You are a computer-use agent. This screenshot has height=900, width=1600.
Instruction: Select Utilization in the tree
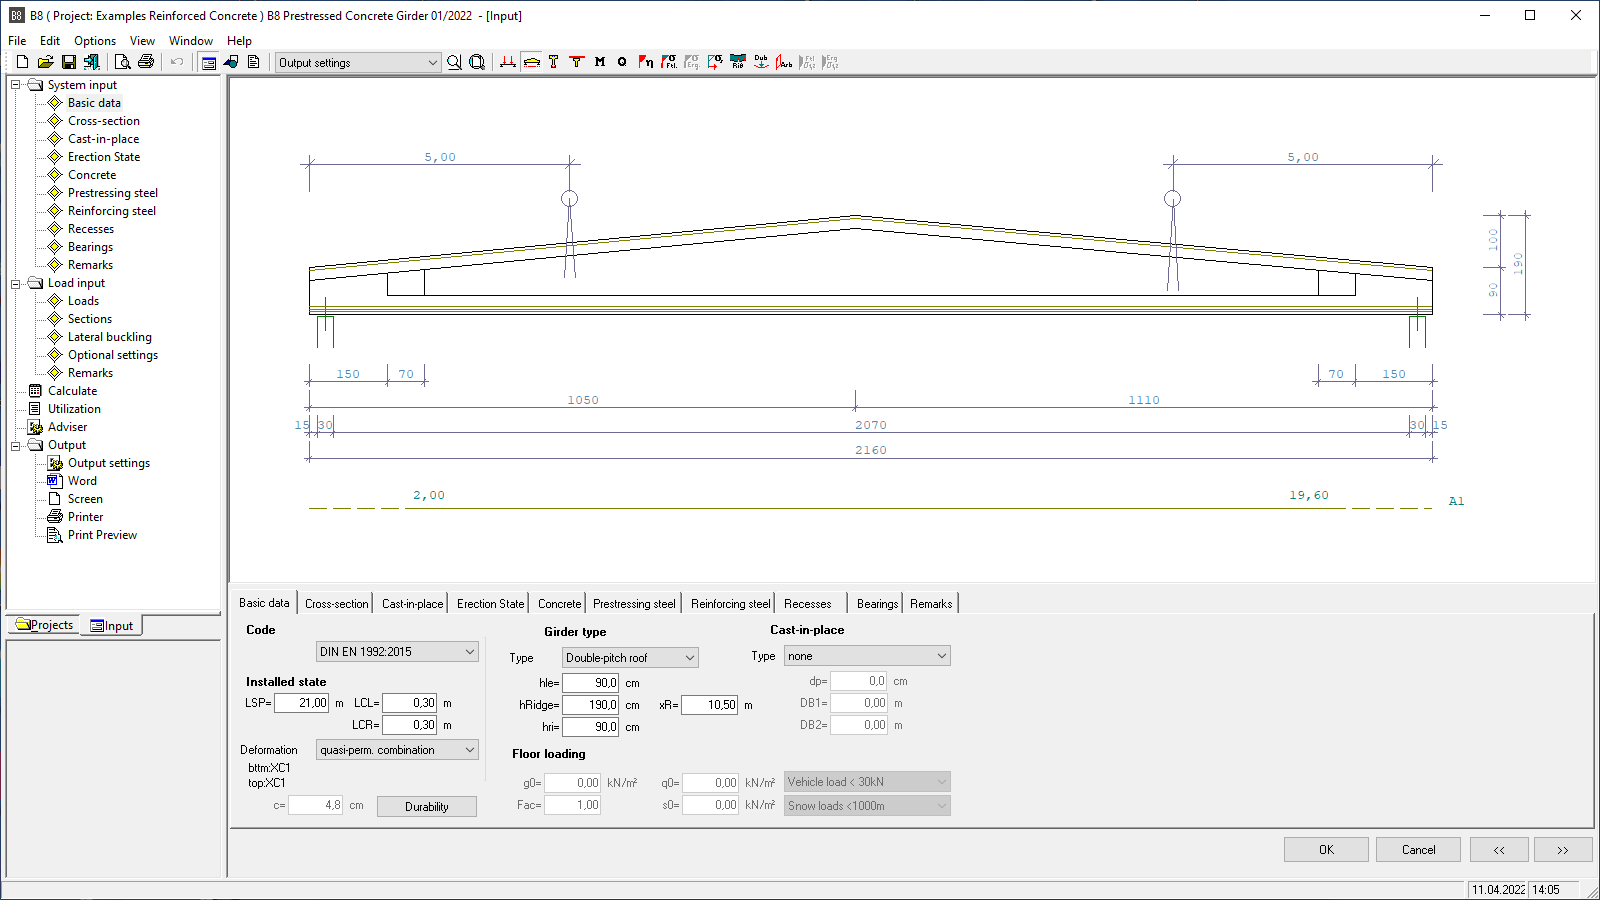(74, 409)
